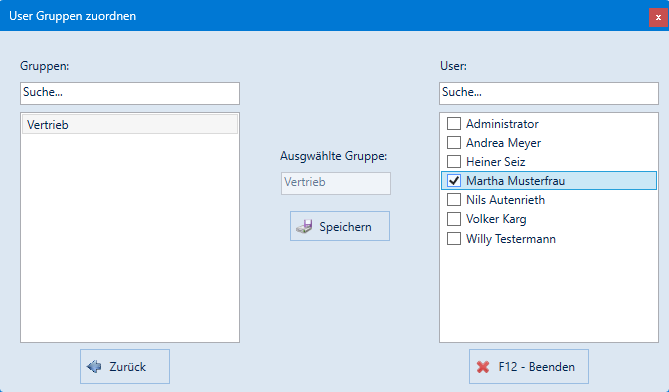Click the Ausgwählte Gruppe field showing Vertrieb
Screen dimensions: 669x392
[x=336, y=183]
